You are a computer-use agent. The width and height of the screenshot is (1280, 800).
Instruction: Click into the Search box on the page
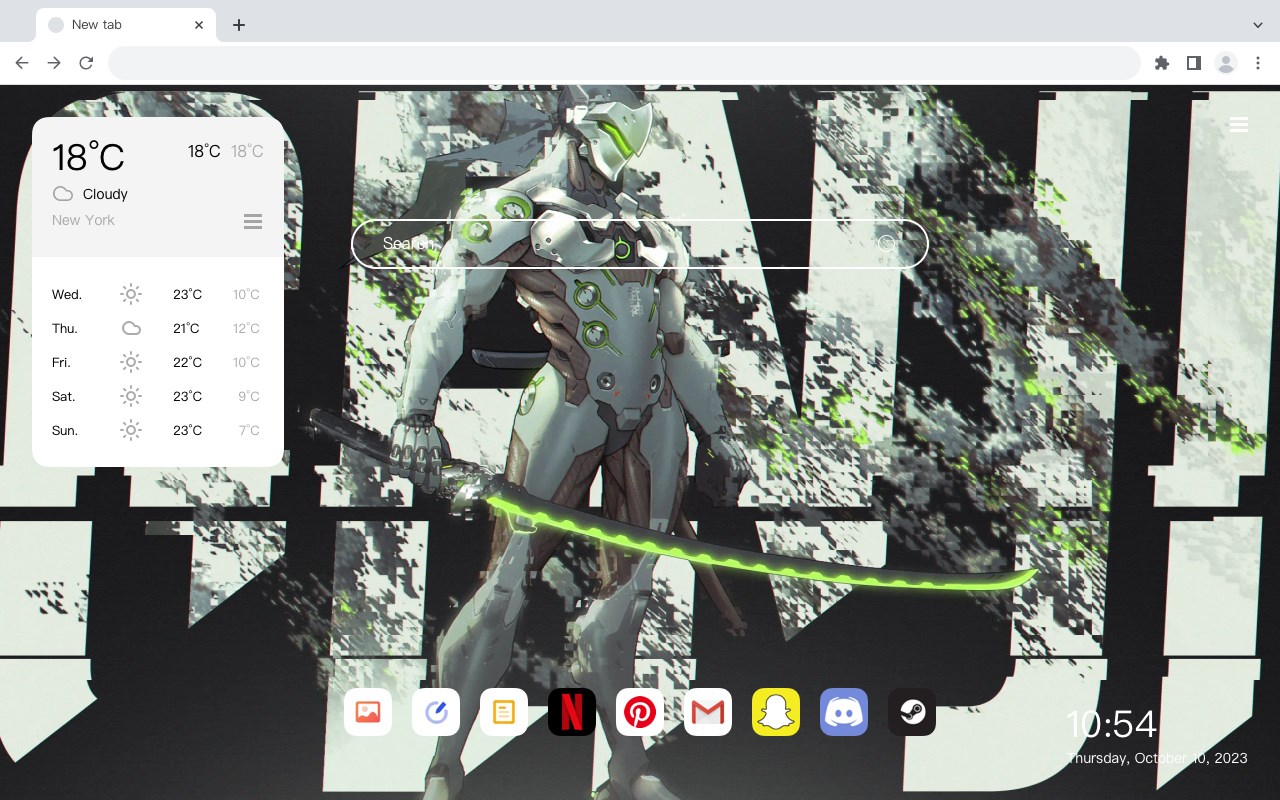[x=640, y=243]
